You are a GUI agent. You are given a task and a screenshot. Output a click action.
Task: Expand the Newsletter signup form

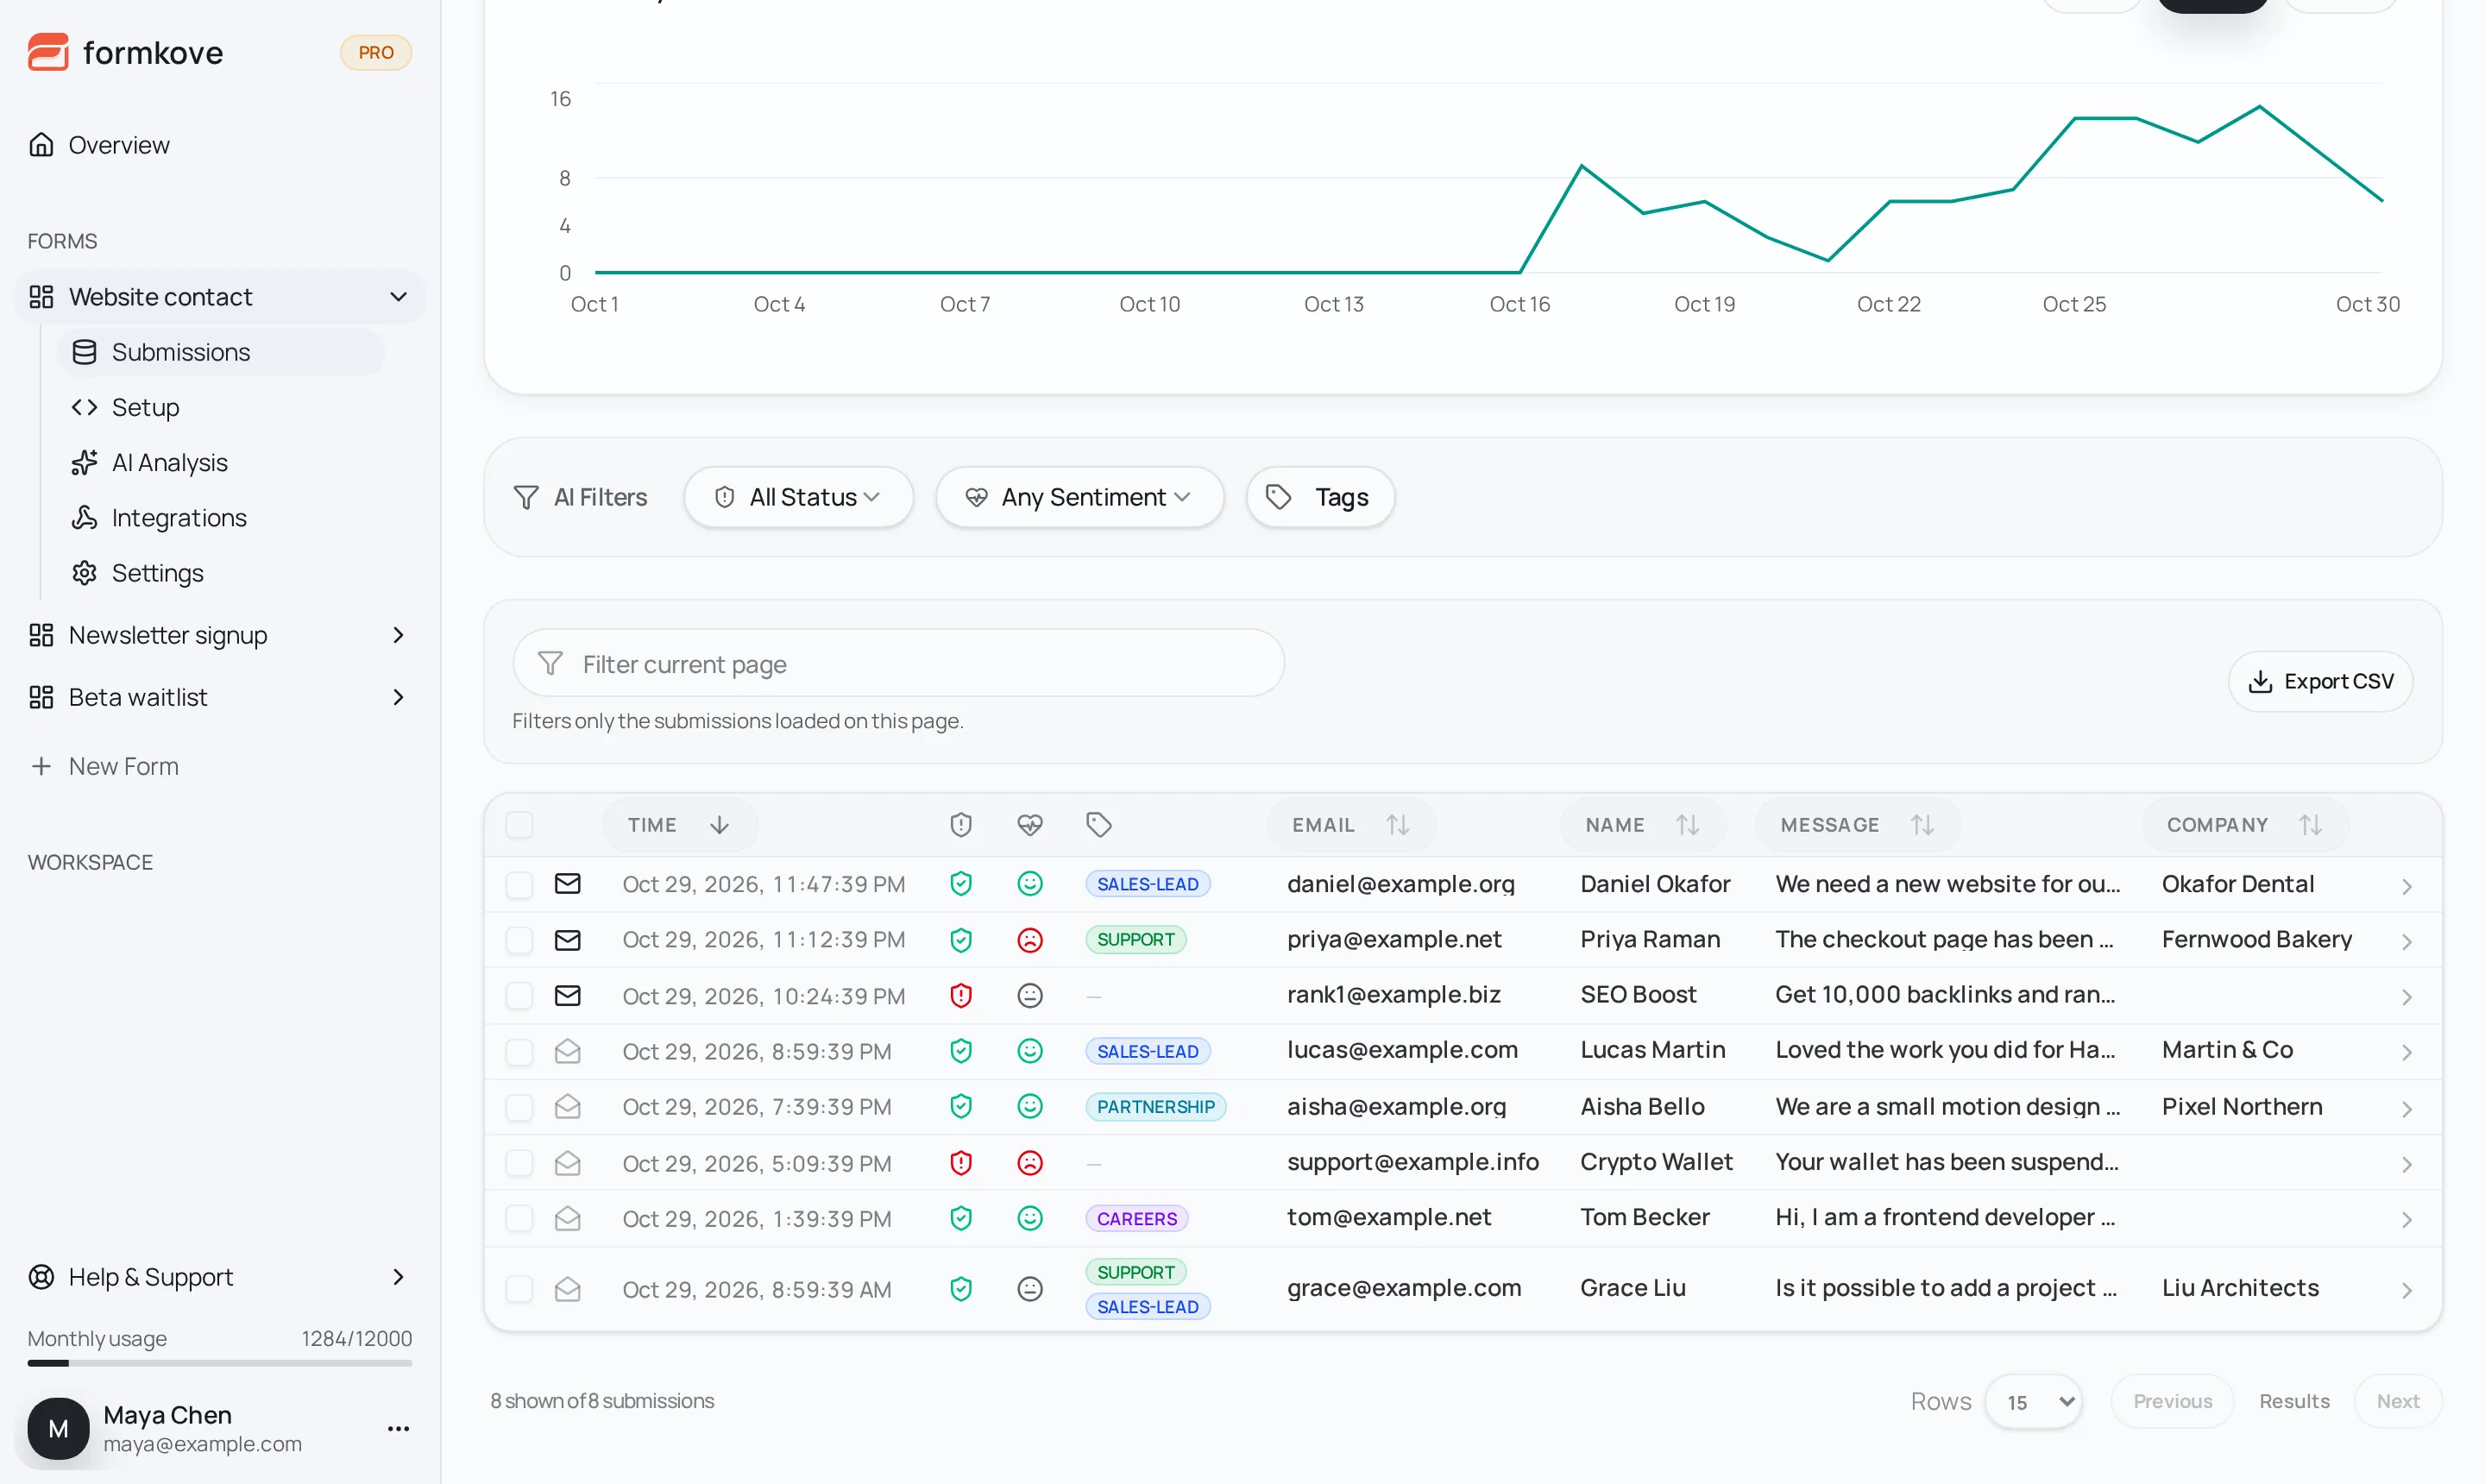[220, 635]
